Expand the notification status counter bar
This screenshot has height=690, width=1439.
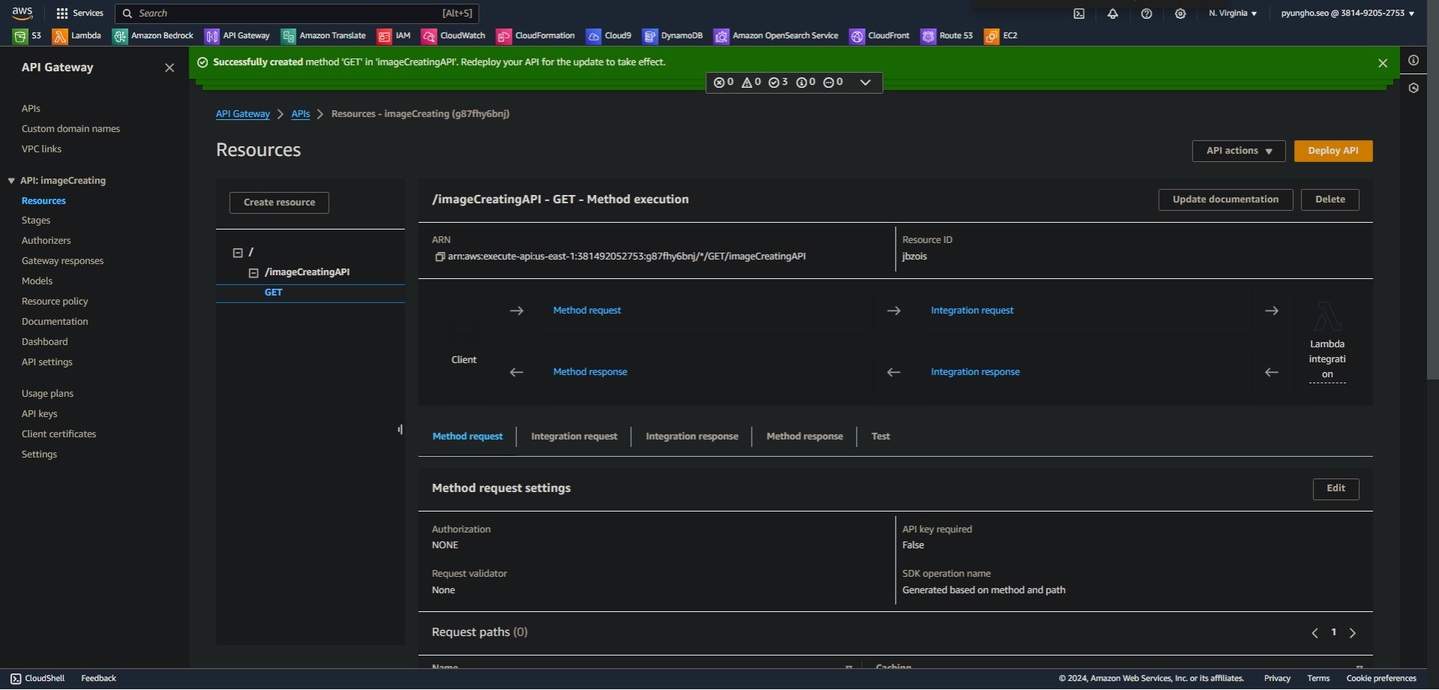pyautogui.click(x=794, y=82)
